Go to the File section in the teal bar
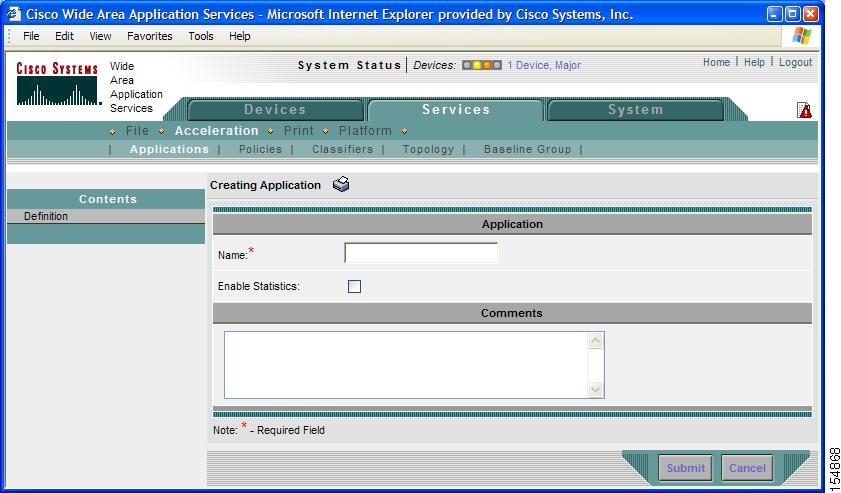This screenshot has height=493, width=841. [x=137, y=130]
